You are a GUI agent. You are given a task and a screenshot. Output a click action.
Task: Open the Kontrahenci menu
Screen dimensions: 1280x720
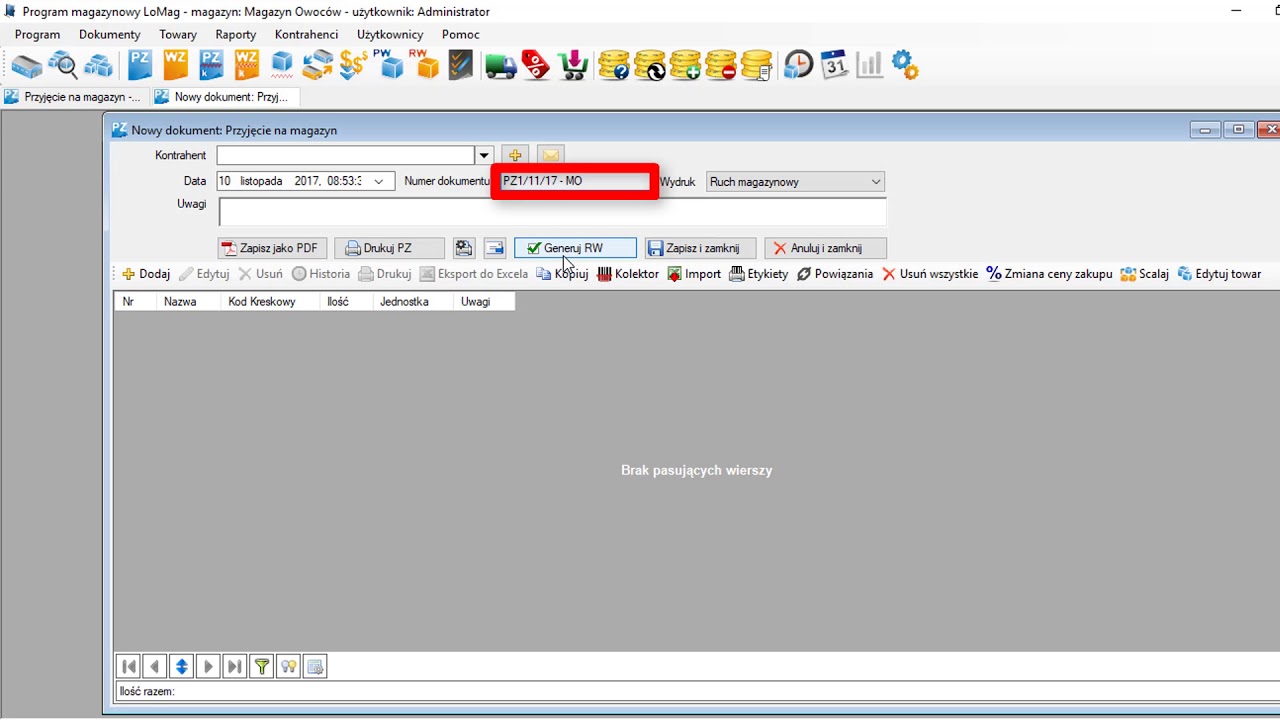coord(306,34)
